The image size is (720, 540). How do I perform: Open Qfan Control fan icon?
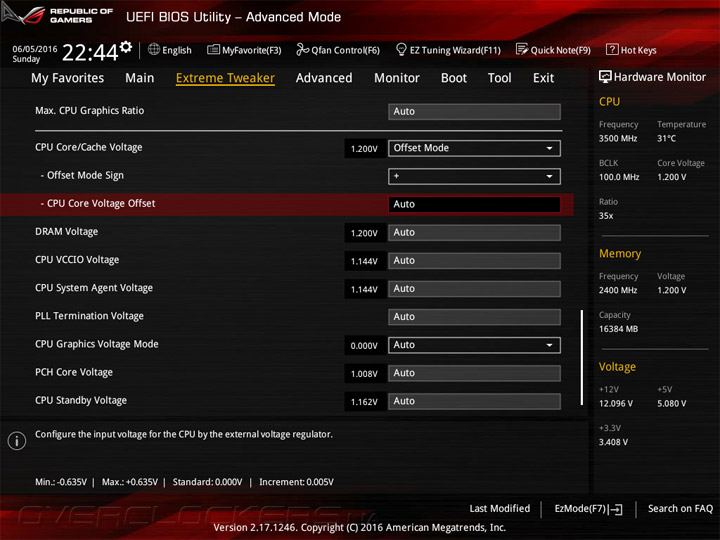tap(302, 49)
